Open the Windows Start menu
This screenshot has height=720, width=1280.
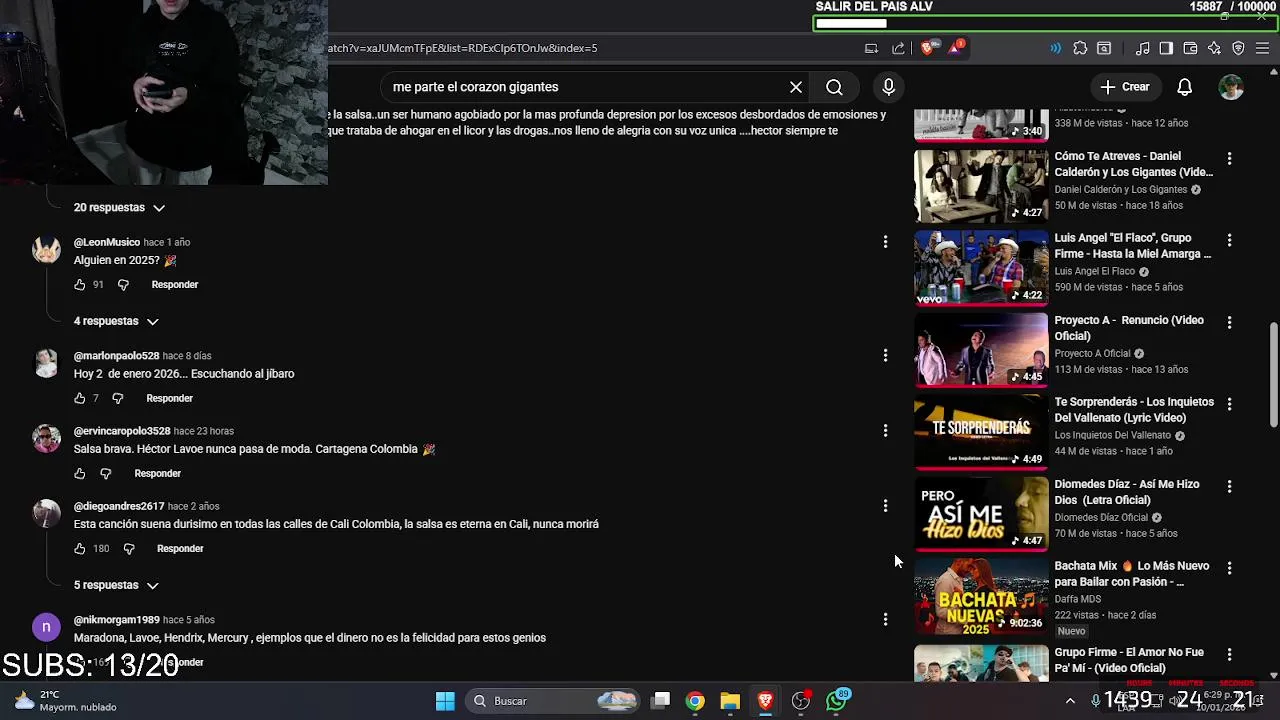coord(445,701)
